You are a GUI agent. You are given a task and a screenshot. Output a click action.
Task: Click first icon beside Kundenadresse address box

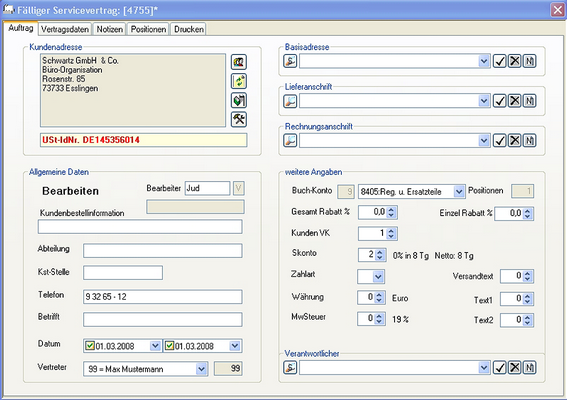[239, 62]
